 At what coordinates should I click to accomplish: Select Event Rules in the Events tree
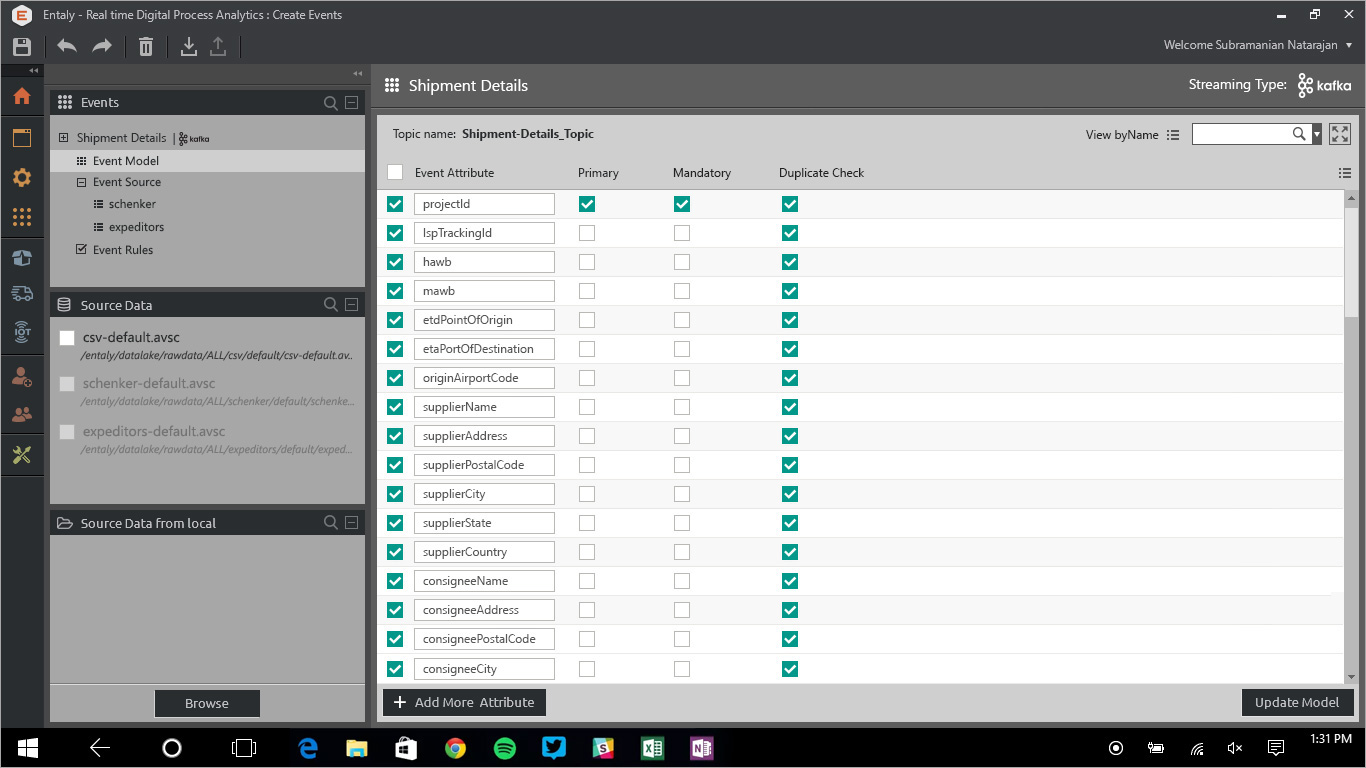(123, 250)
